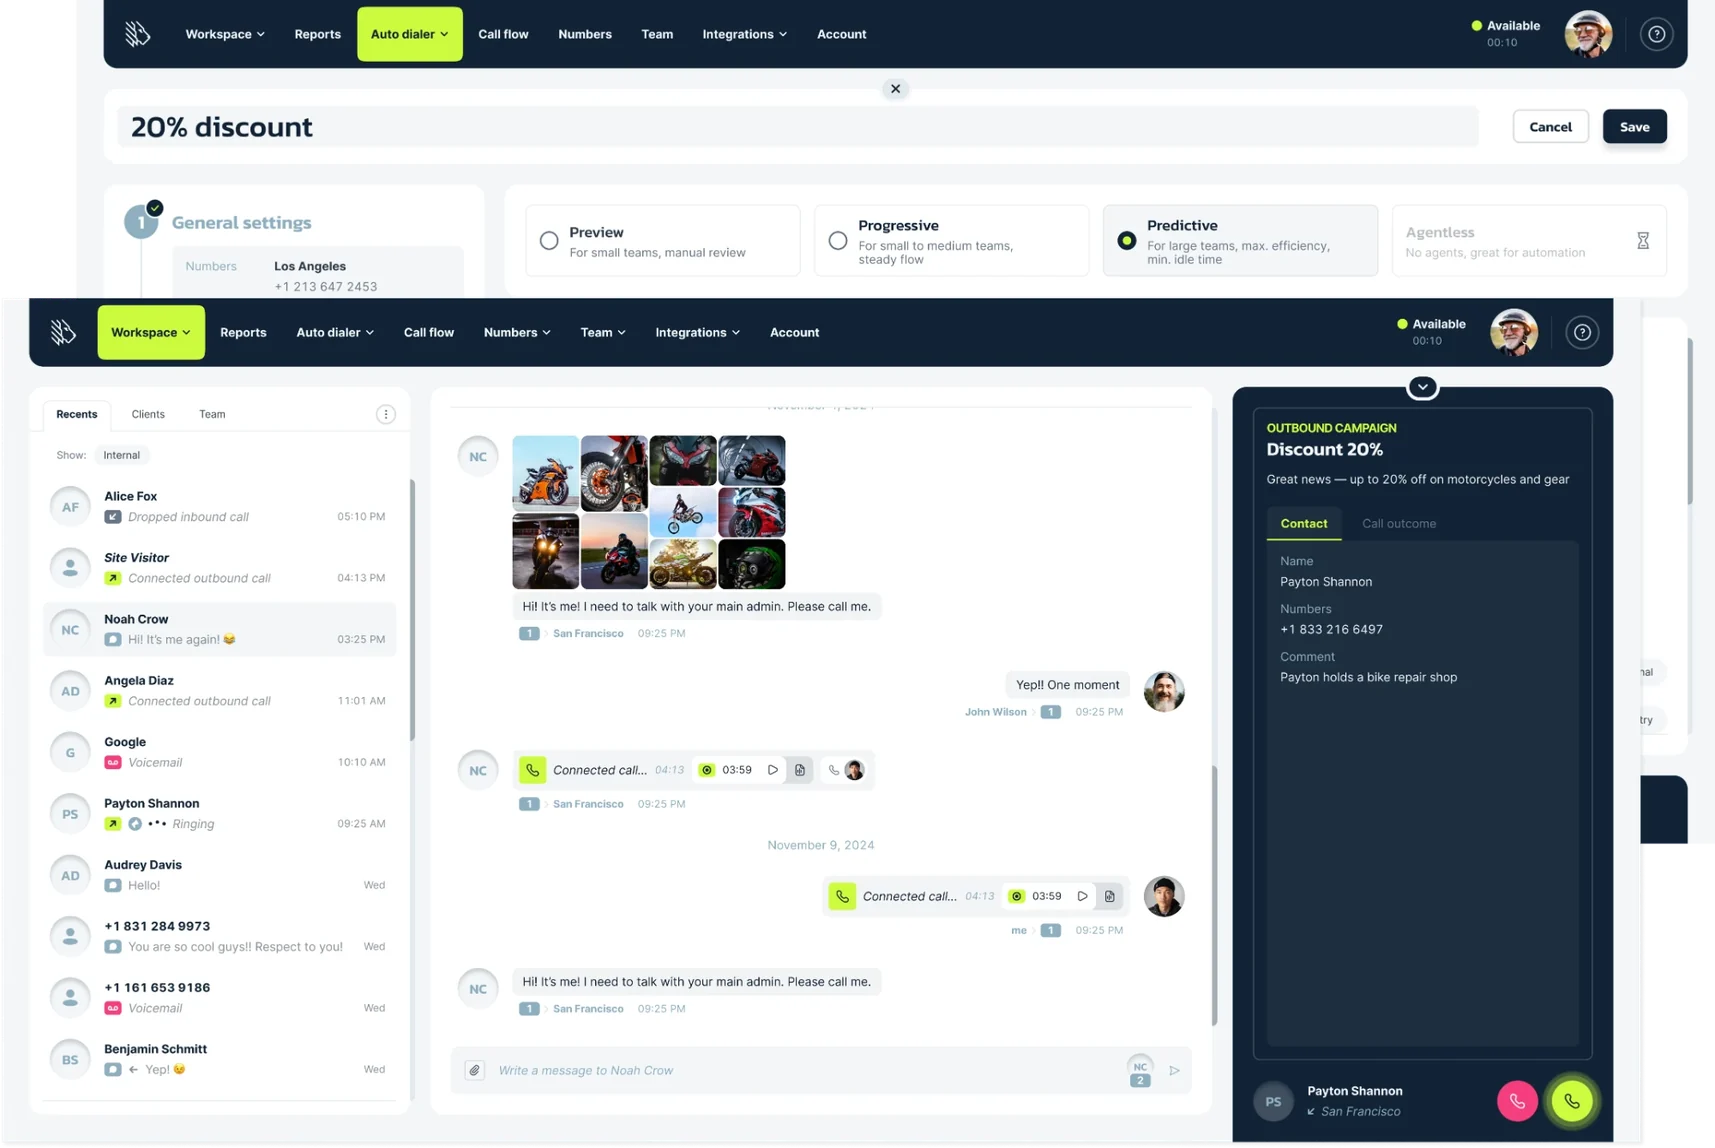
Task: Play the first connected call recording
Action: (x=773, y=770)
